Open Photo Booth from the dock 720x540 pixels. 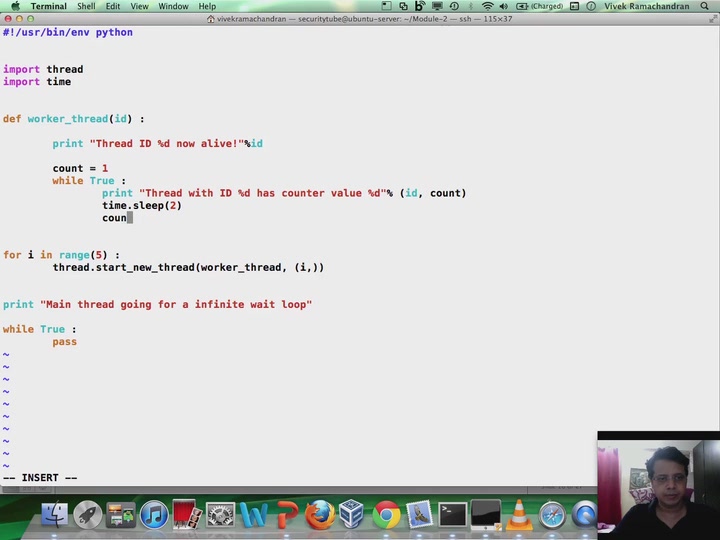[185, 514]
